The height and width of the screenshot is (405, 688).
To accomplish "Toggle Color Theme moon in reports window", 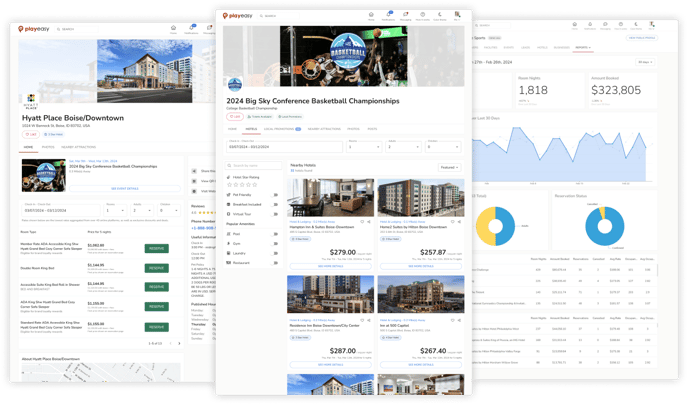I will click(x=636, y=25).
